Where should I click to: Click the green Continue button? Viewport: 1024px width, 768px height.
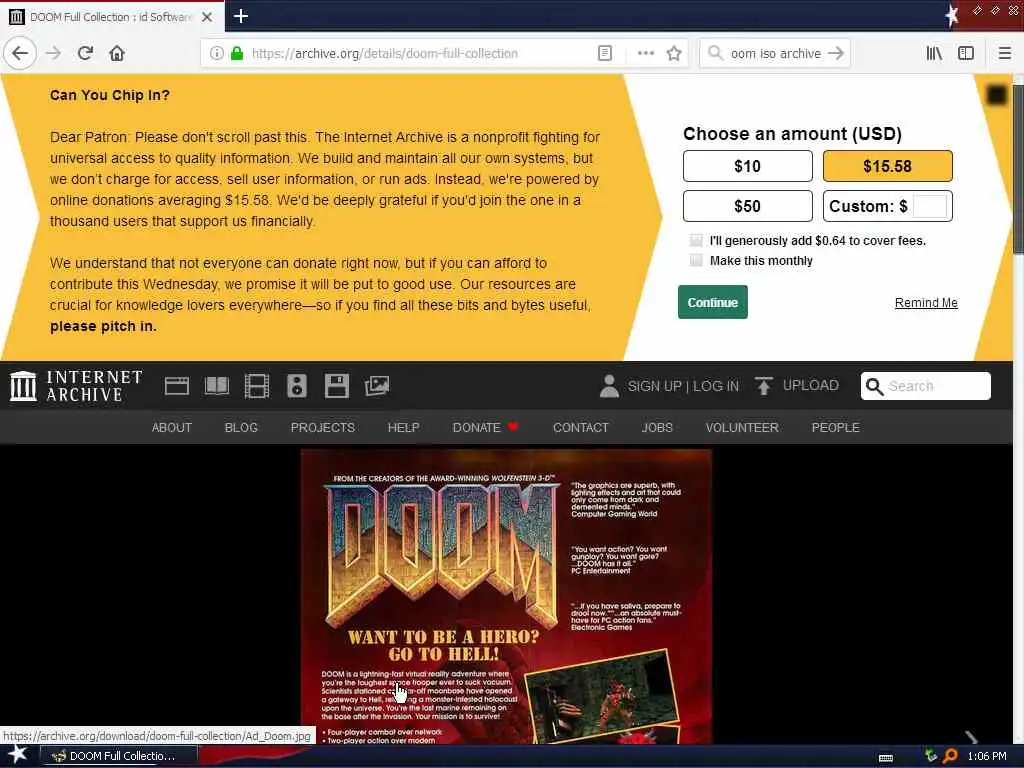pos(712,302)
